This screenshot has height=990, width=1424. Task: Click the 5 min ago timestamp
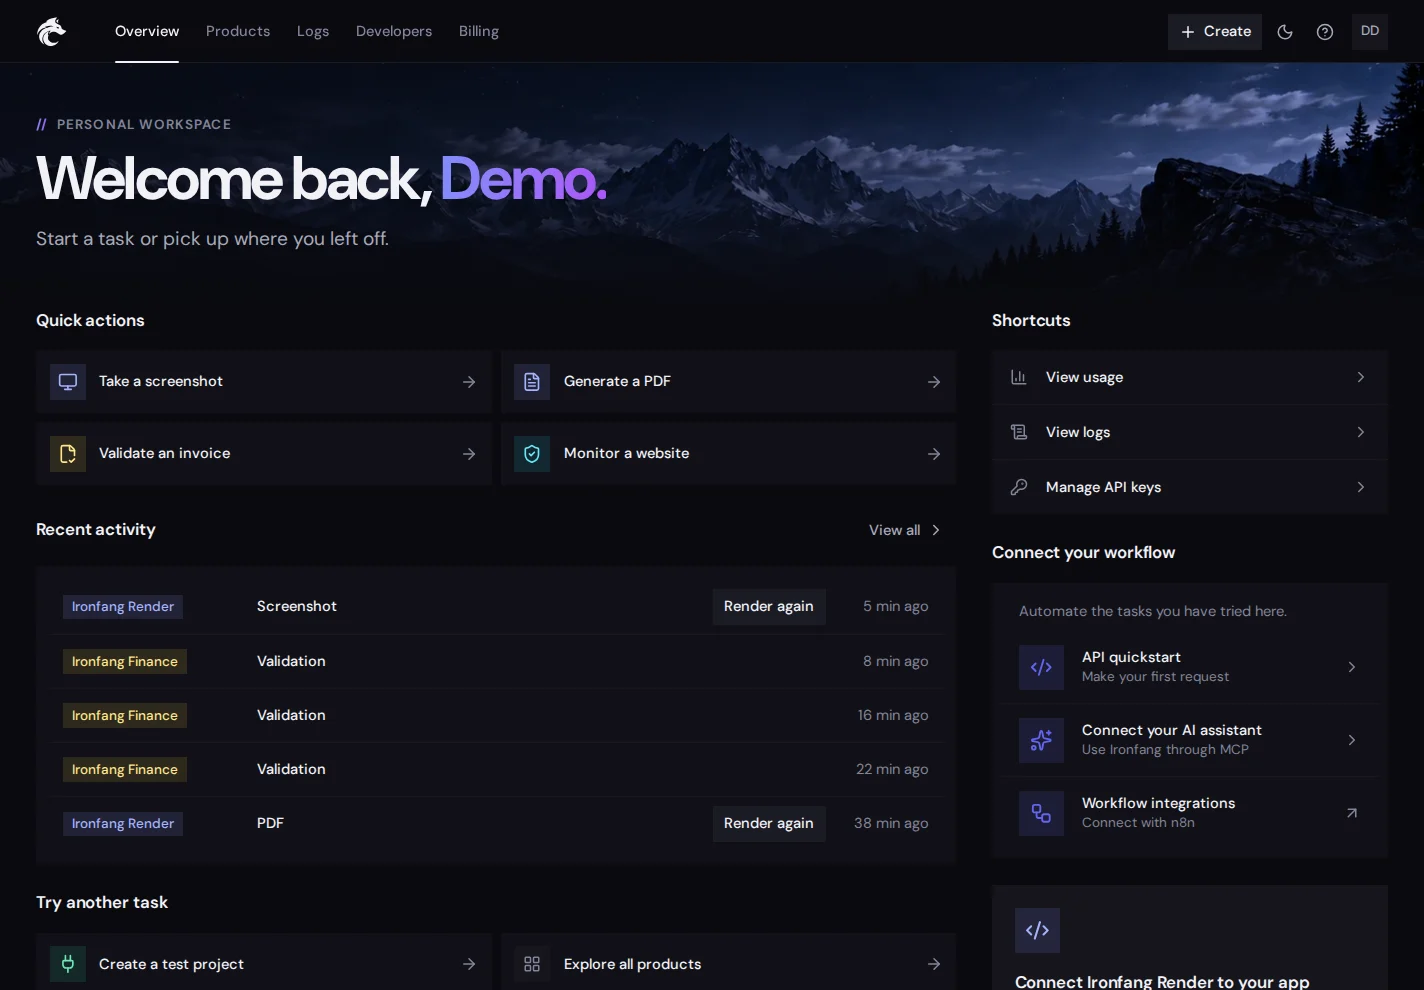896,606
